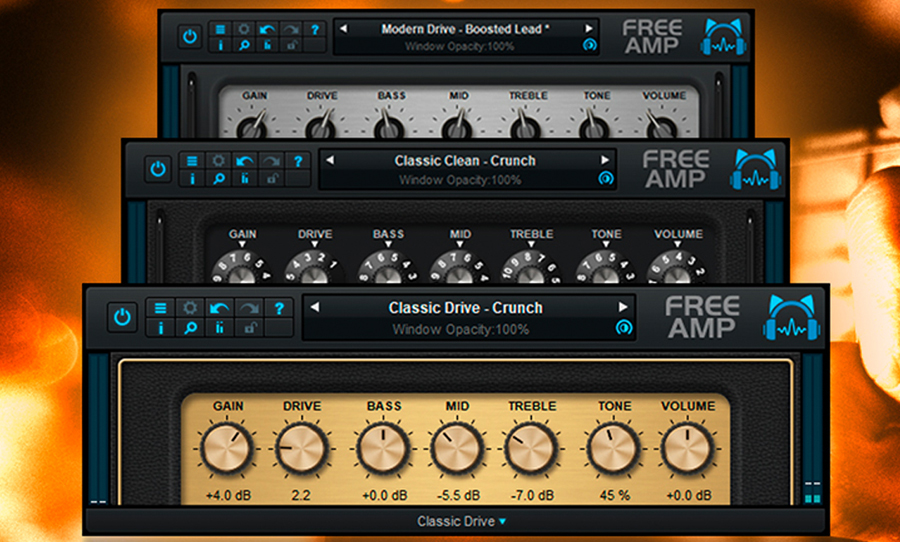The height and width of the screenshot is (542, 900).
Task: Toggle power bypass on Classic Clean plugin
Action: [157, 169]
